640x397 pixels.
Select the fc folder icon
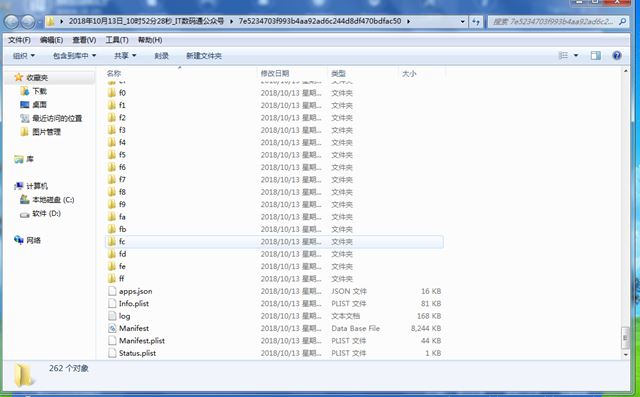(111, 241)
